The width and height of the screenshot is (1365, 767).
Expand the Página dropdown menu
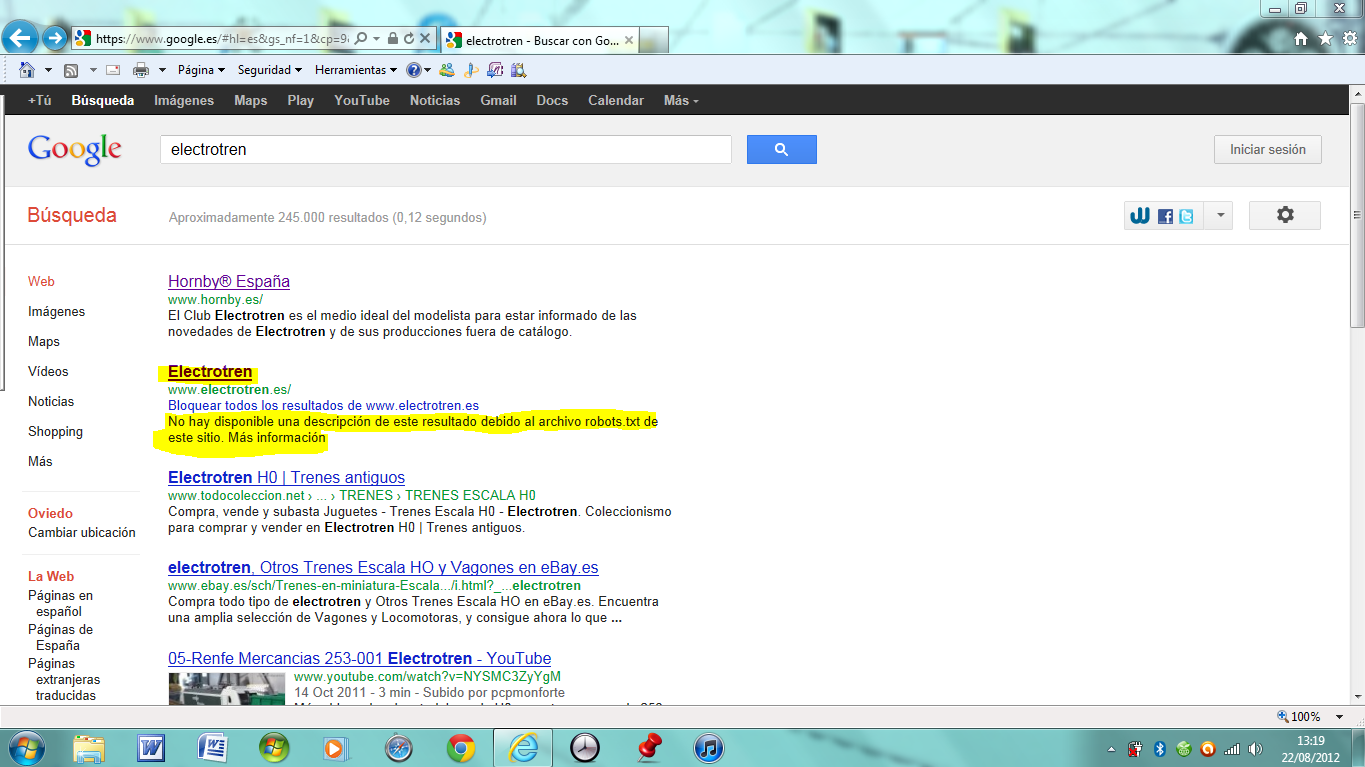pyautogui.click(x=201, y=70)
